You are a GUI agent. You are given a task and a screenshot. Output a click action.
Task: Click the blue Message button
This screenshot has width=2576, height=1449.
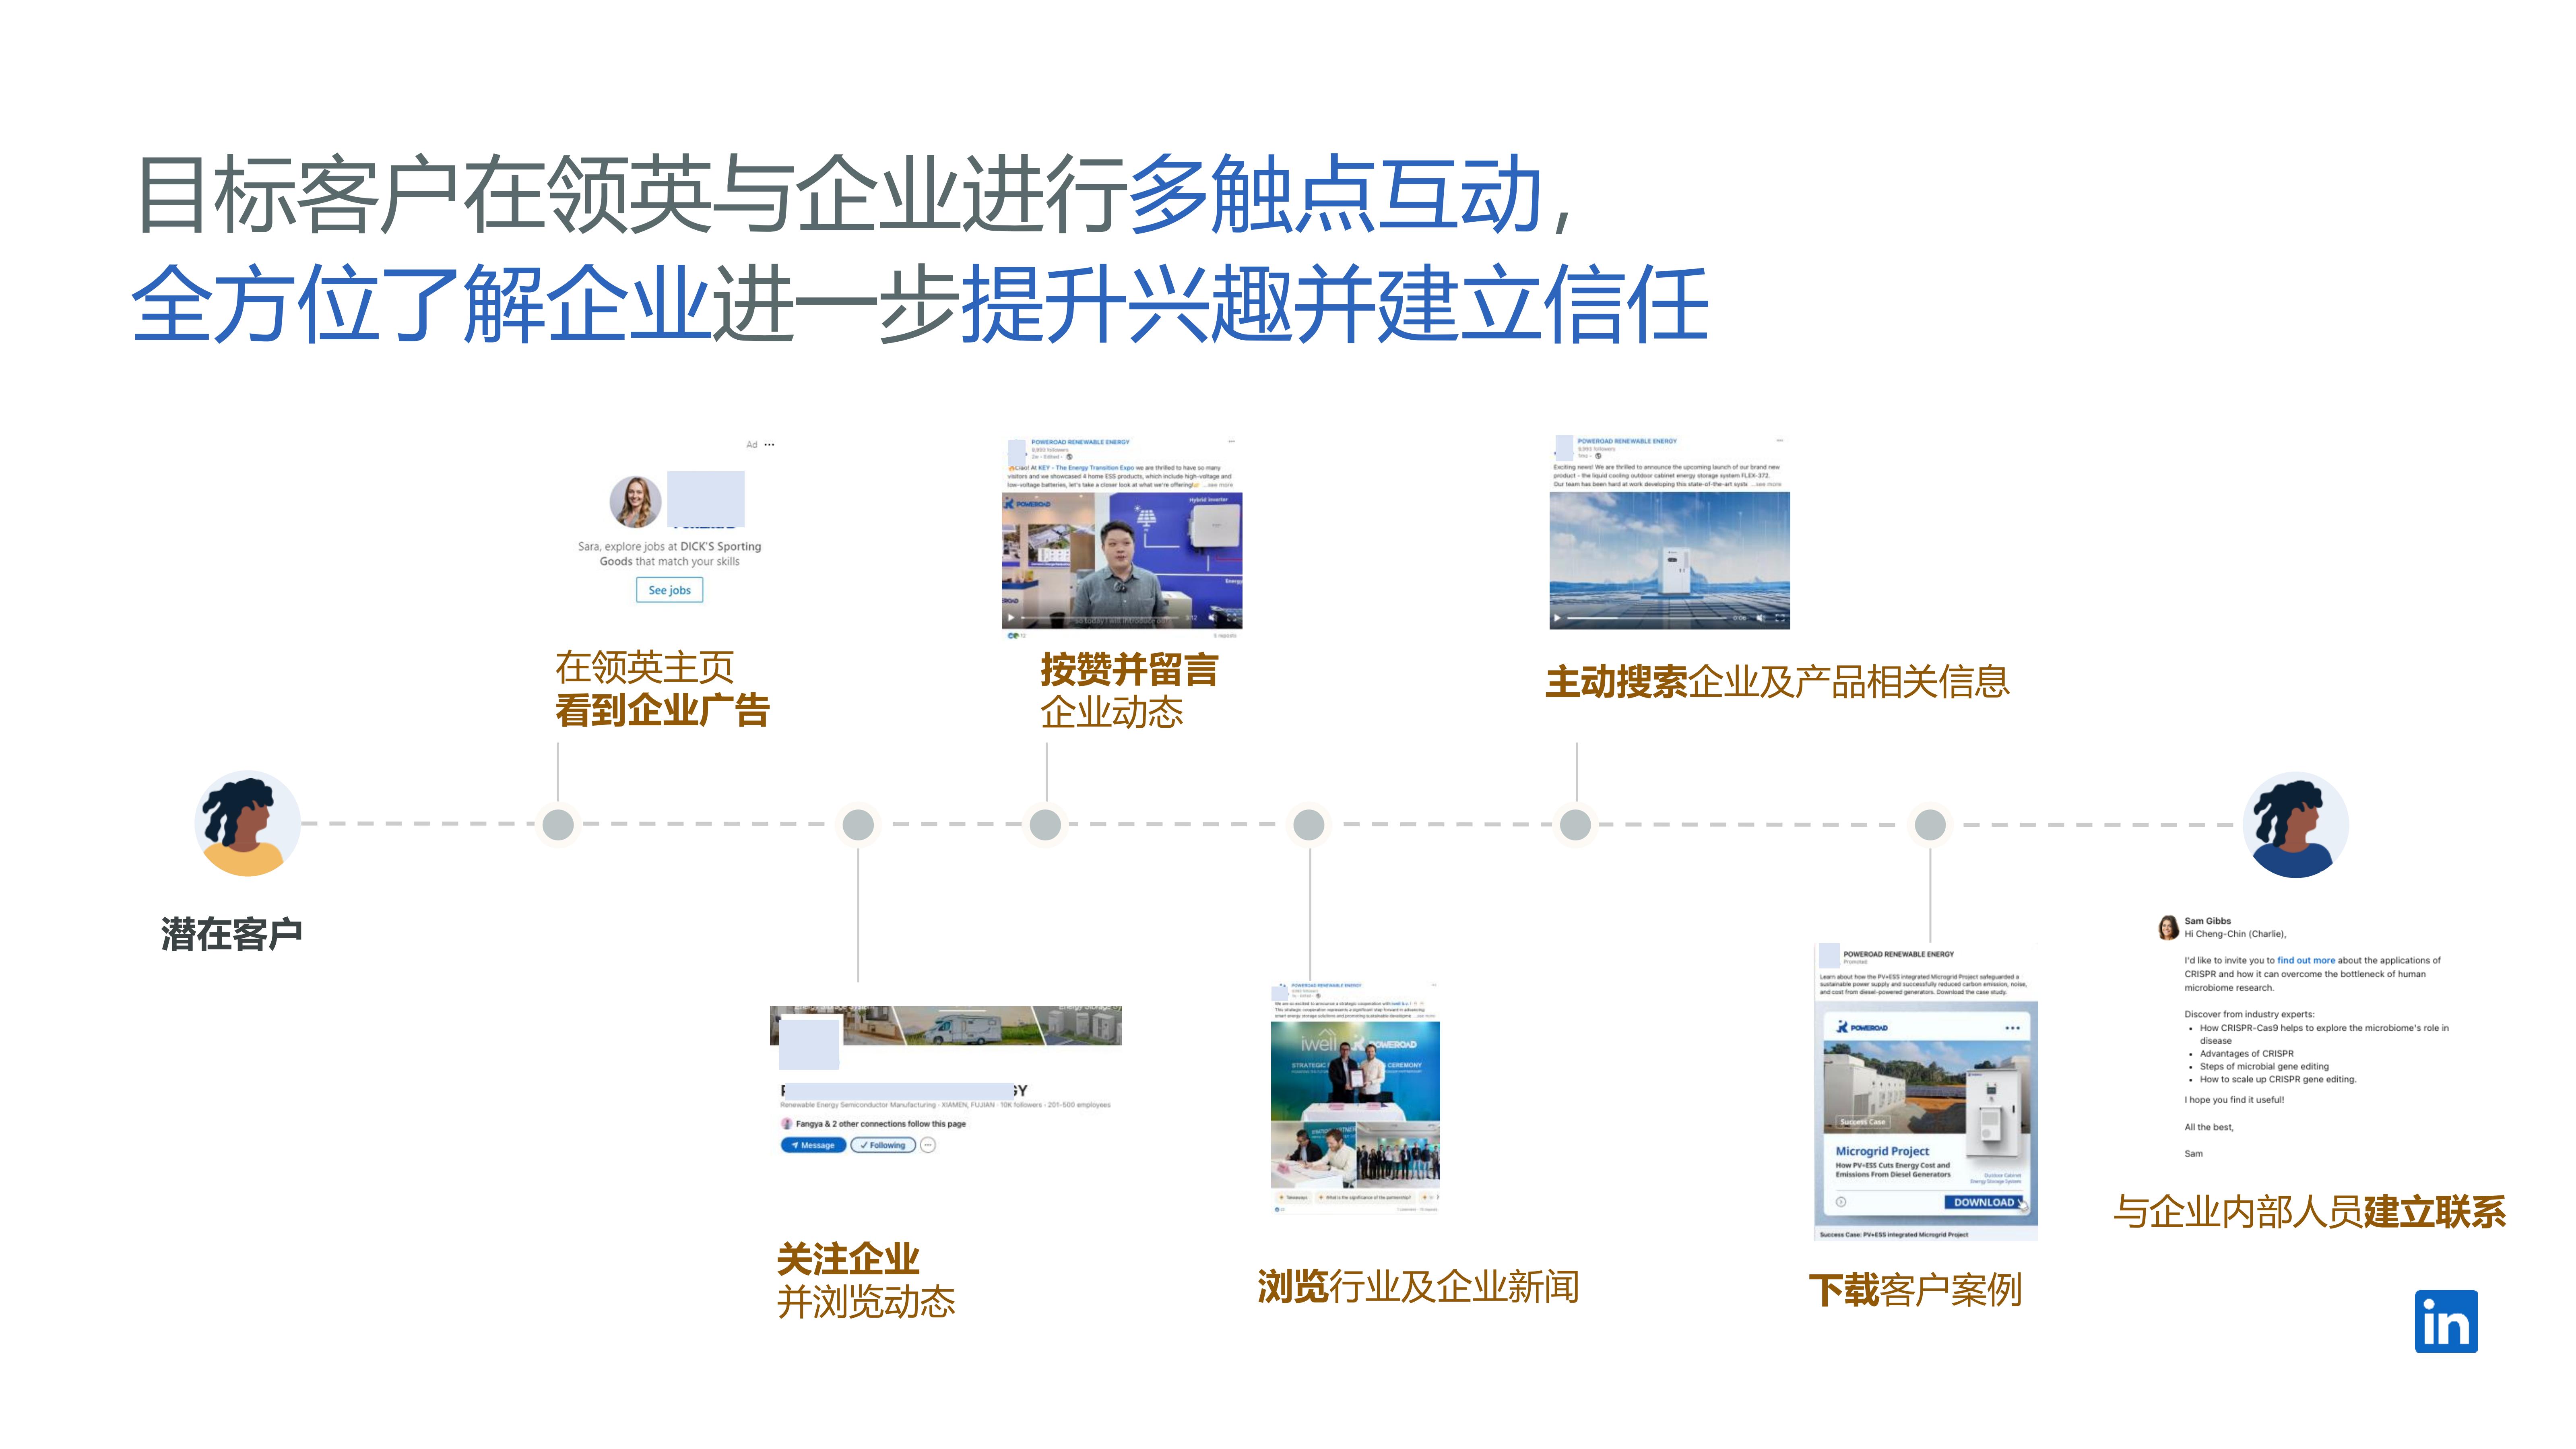coord(813,1145)
